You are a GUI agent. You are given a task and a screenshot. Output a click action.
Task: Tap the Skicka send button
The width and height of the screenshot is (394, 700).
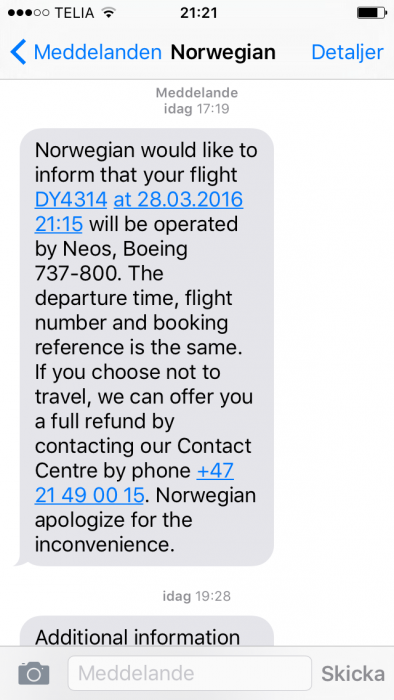[353, 673]
